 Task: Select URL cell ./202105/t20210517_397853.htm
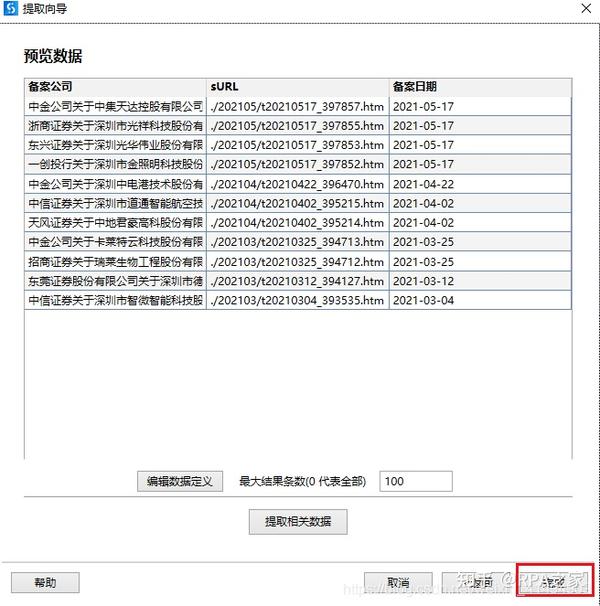pos(298,145)
